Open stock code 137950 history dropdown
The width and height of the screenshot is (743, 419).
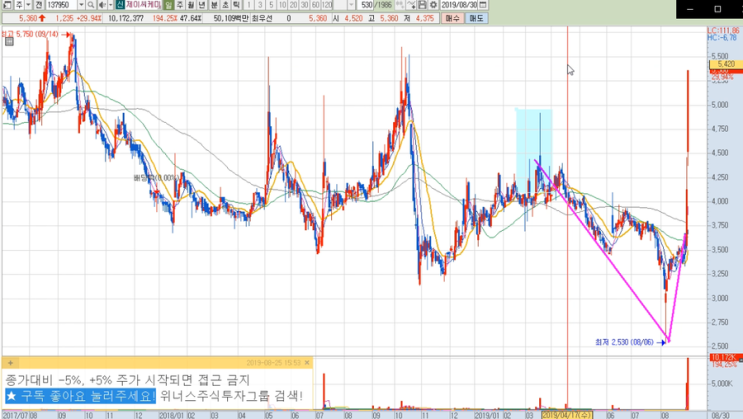81,5
